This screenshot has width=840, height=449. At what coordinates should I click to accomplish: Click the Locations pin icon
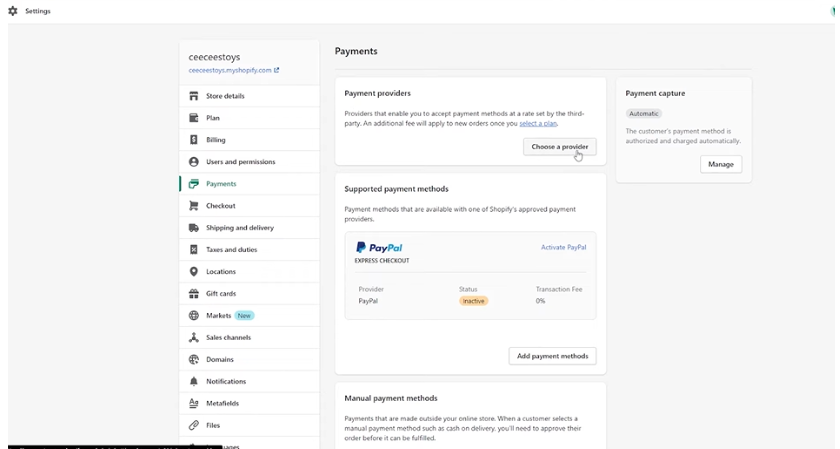[x=194, y=272]
